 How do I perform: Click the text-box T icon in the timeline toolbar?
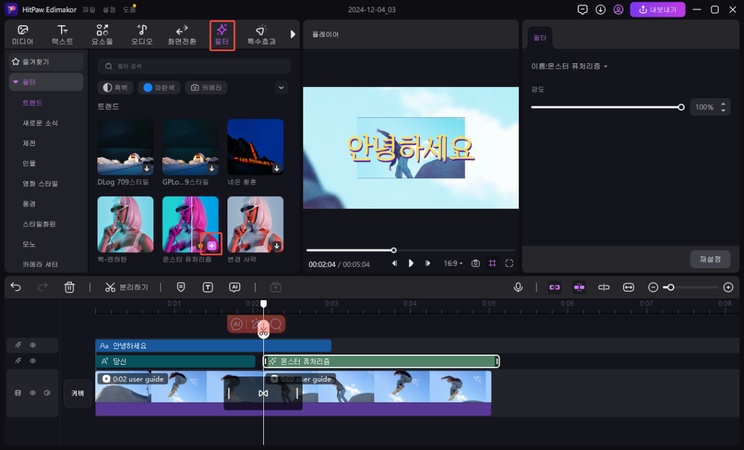(x=208, y=287)
